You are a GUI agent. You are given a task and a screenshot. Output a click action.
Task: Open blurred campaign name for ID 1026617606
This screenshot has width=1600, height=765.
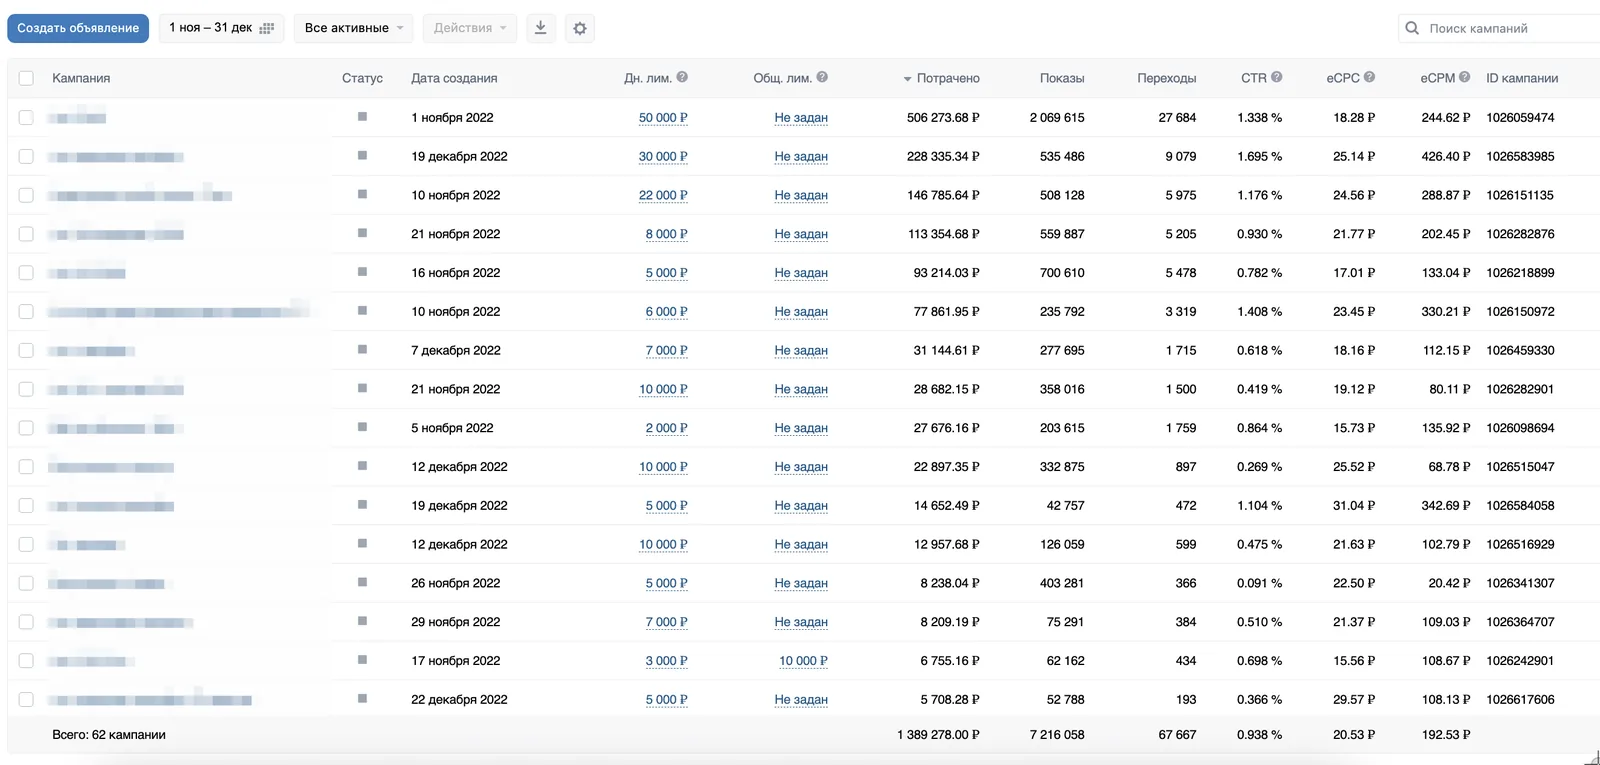[x=151, y=700]
